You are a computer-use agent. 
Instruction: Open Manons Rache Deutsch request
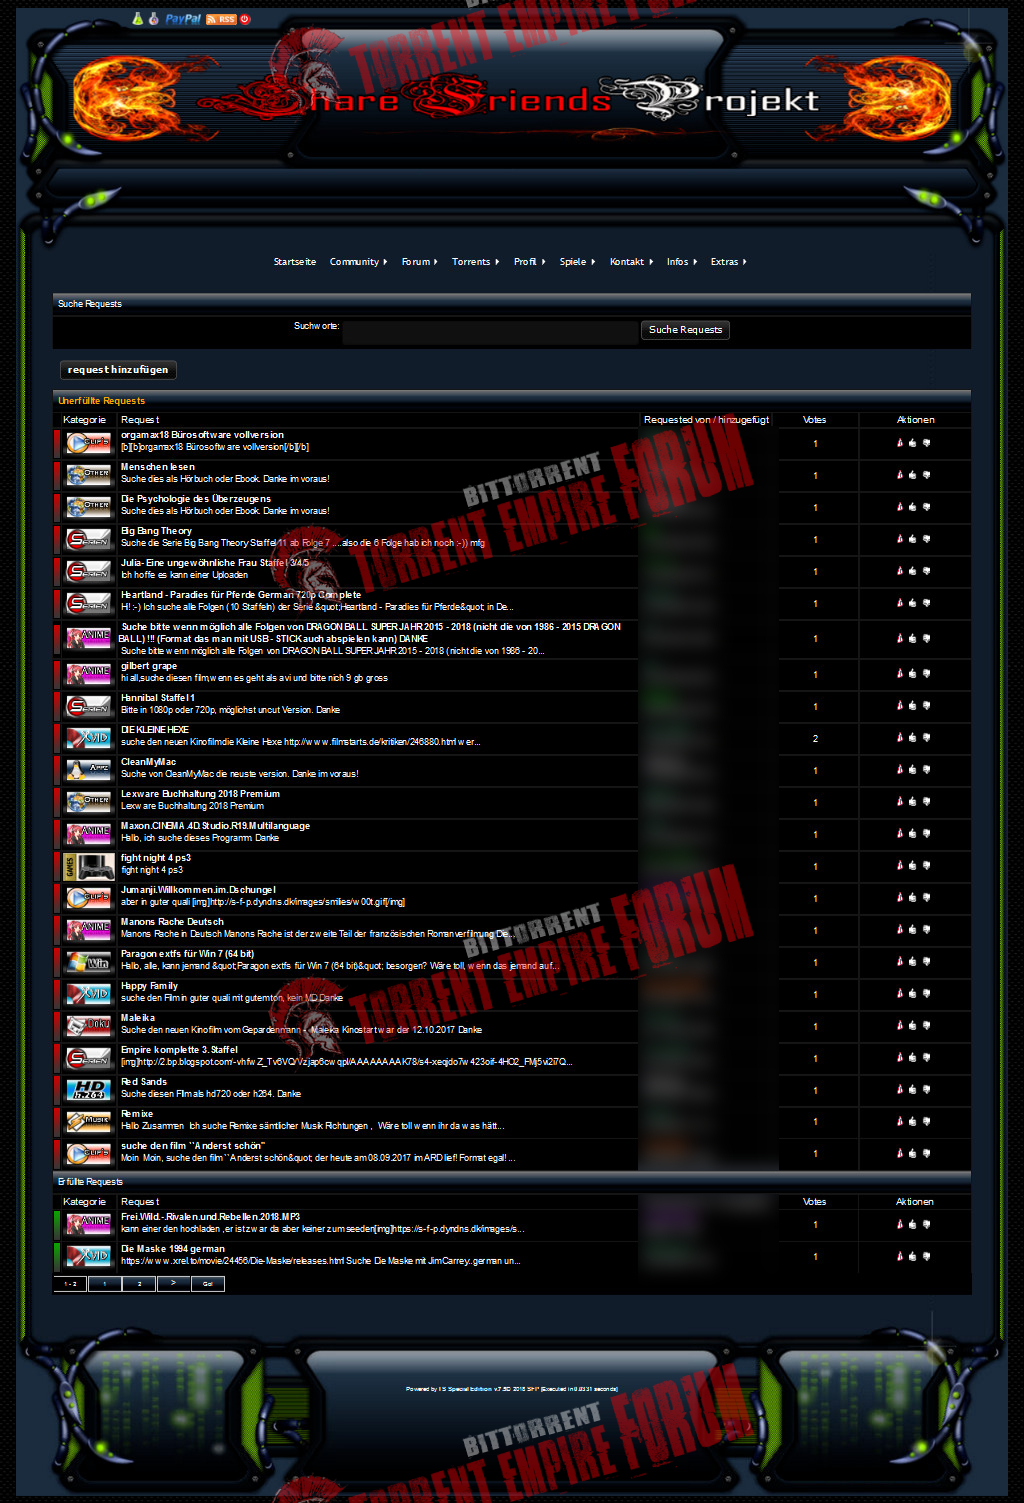tap(172, 922)
